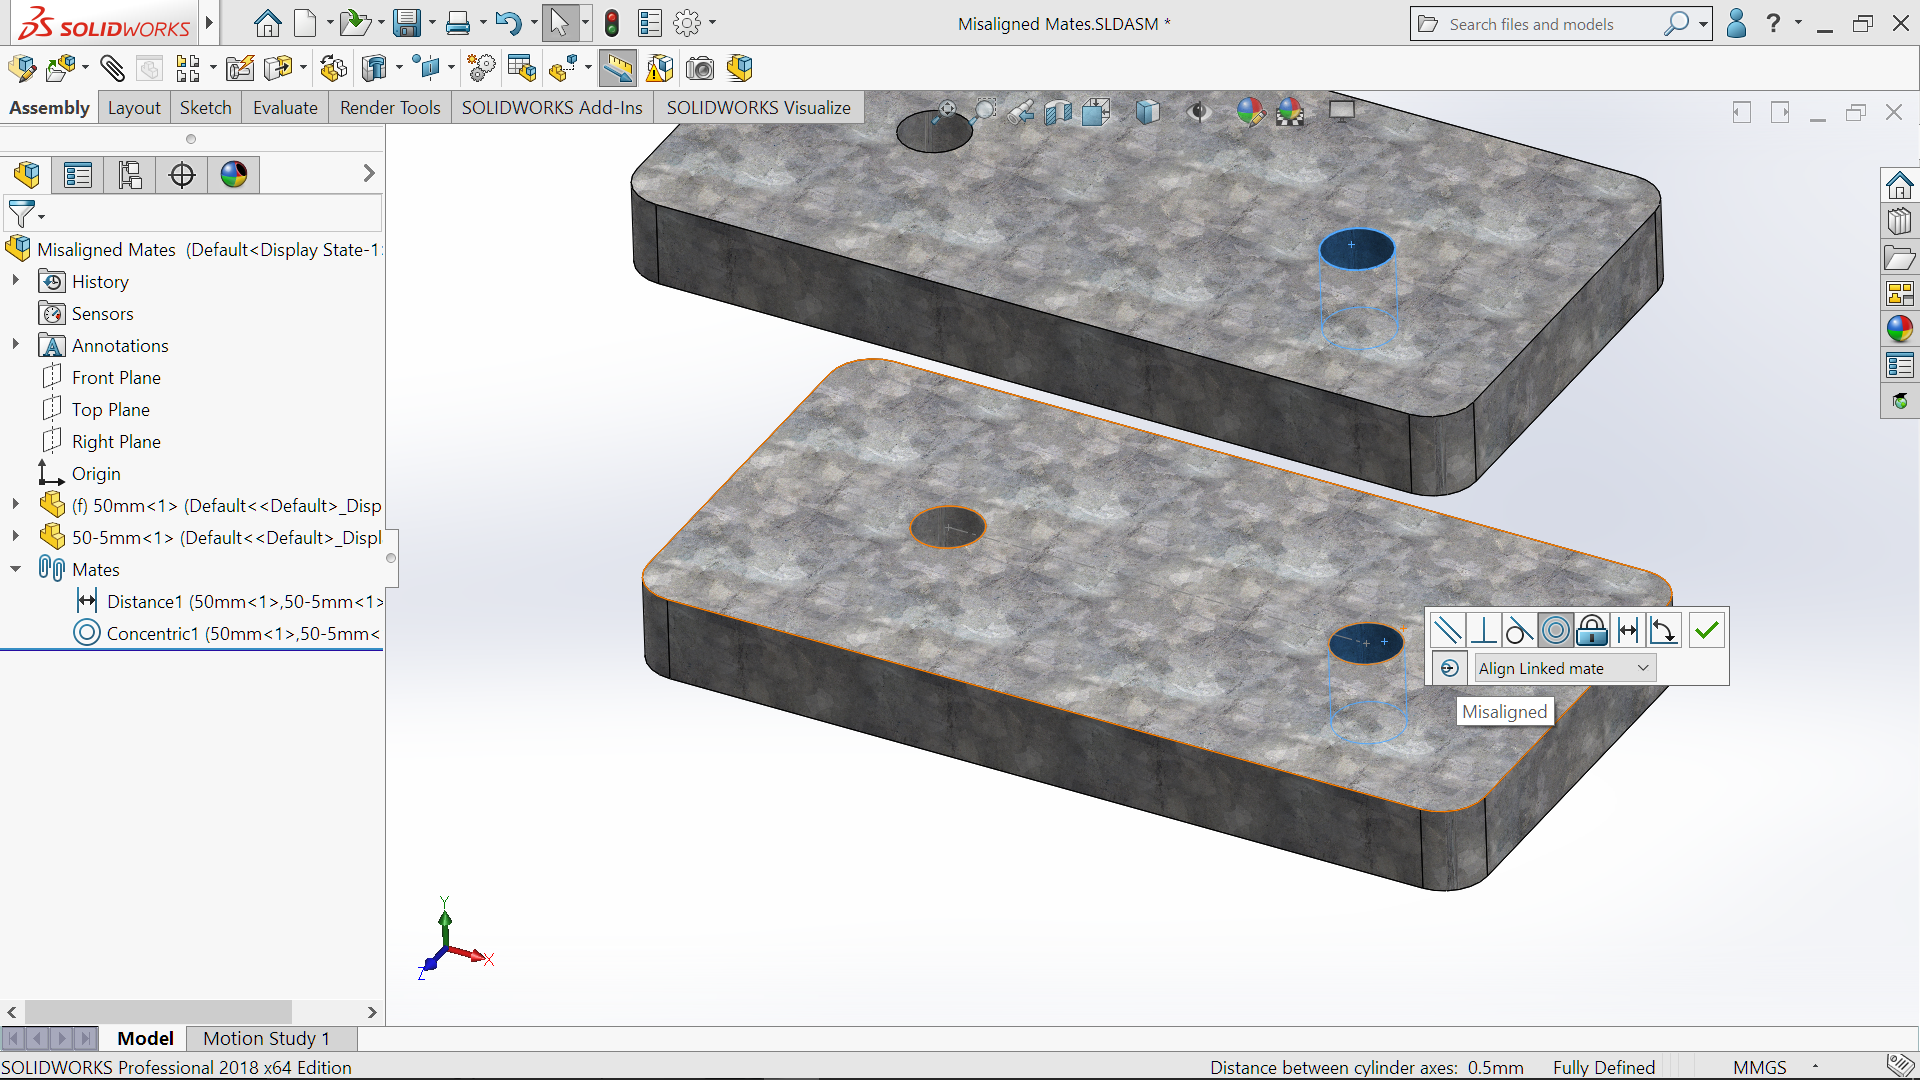This screenshot has height=1080, width=1920.
Task: Click the Fully Defined status text
Action: coord(1603,1067)
